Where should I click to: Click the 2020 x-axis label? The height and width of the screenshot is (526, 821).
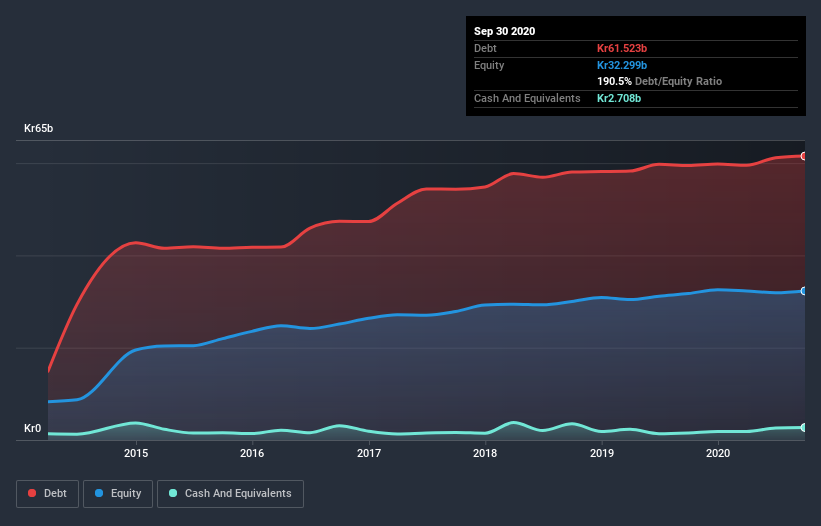click(718, 453)
